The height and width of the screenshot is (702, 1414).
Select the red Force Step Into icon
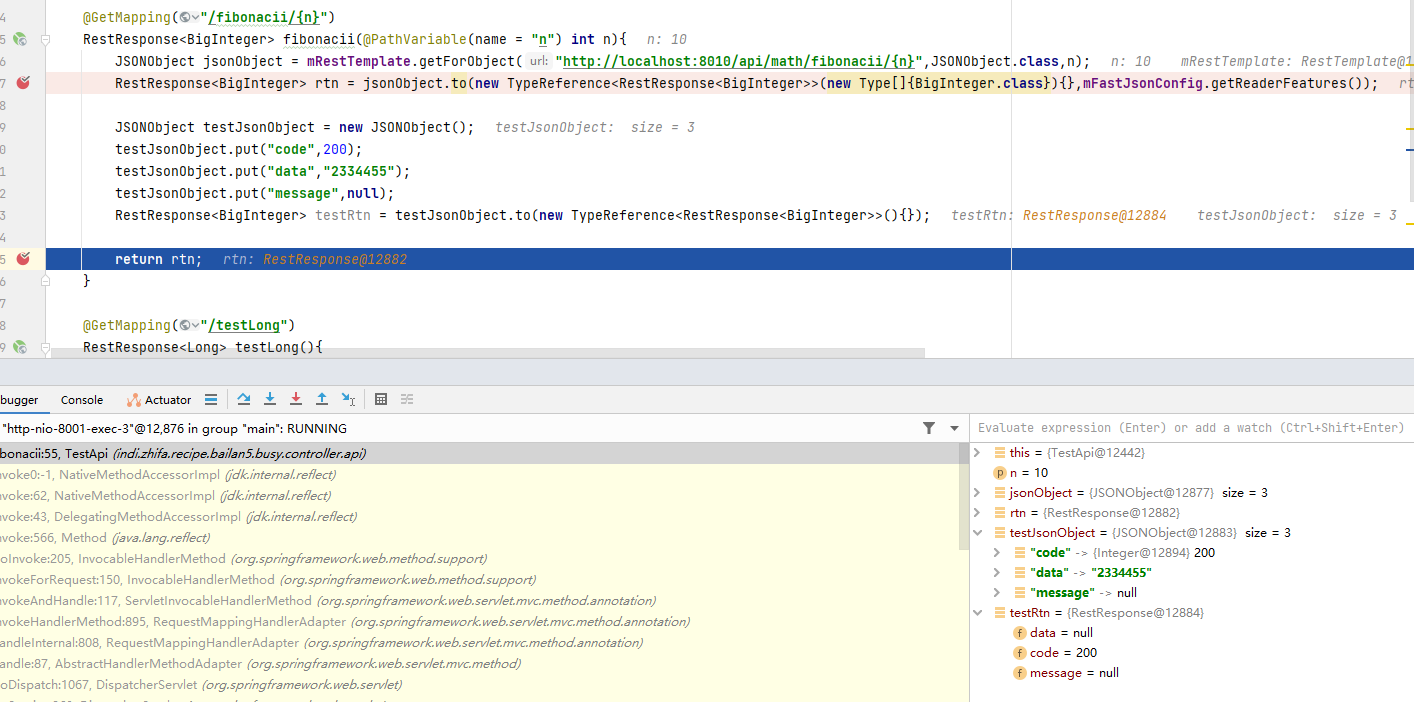coord(296,399)
